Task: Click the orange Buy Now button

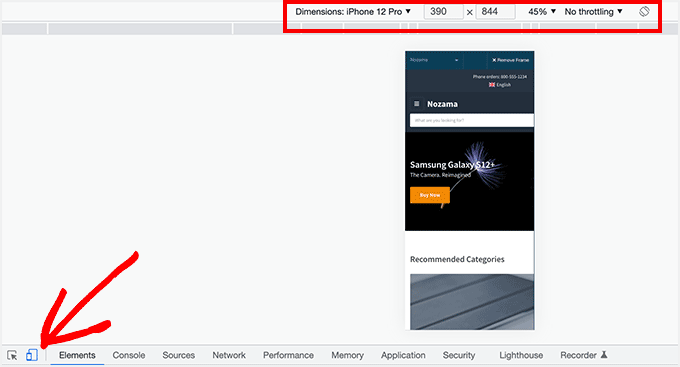Action: (430, 195)
